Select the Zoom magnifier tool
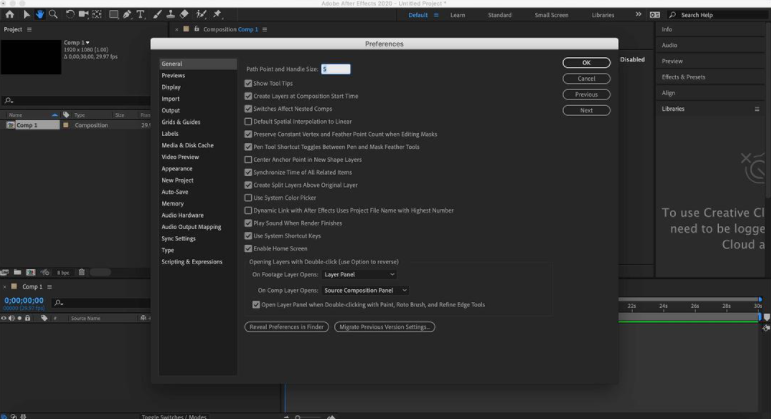The image size is (771, 419). (x=53, y=14)
